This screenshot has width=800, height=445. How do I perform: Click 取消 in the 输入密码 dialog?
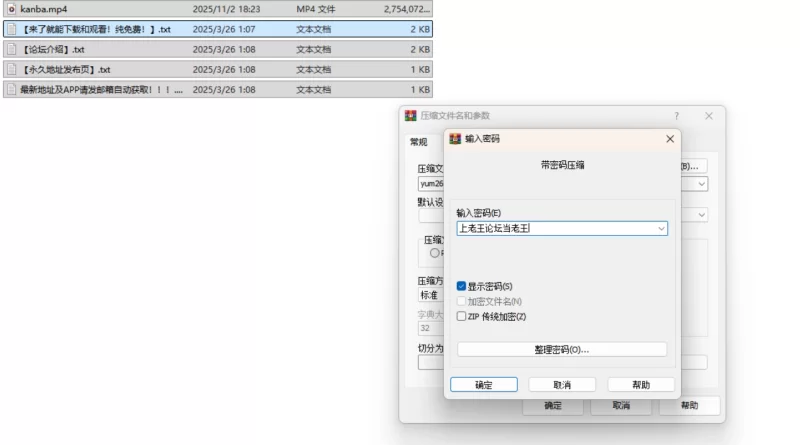point(562,384)
